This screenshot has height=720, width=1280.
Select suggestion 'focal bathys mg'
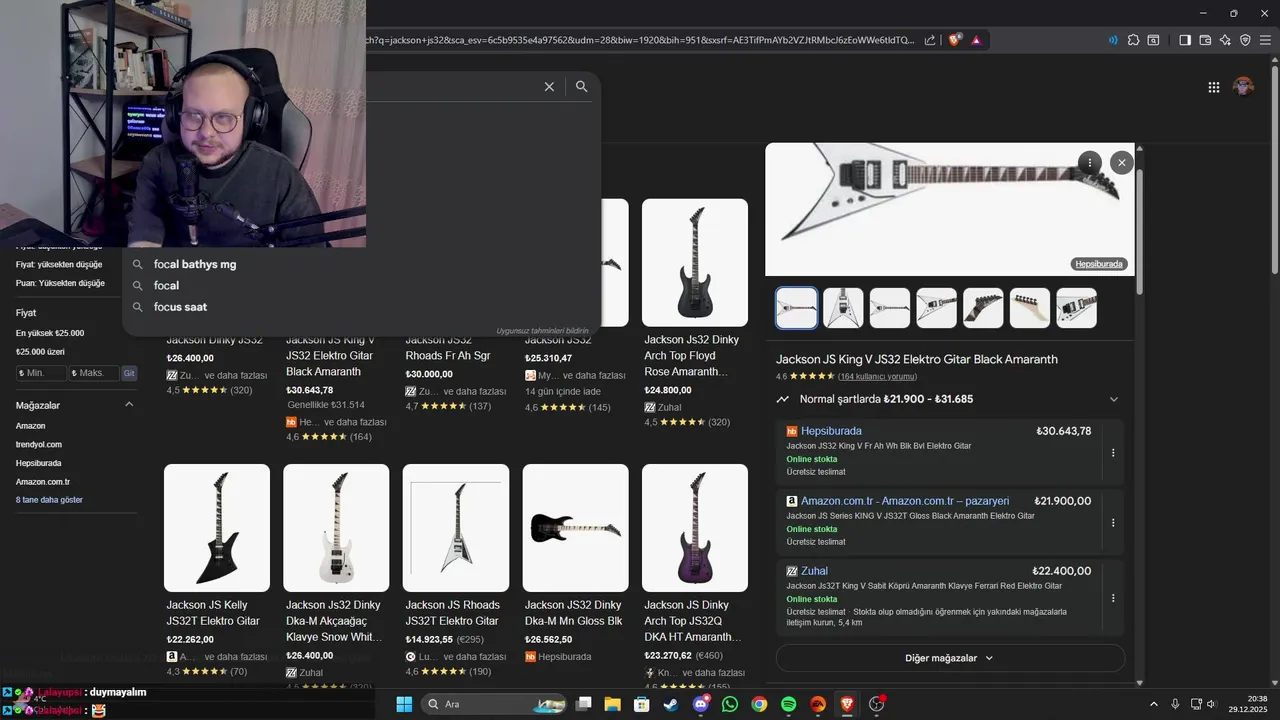point(195,264)
